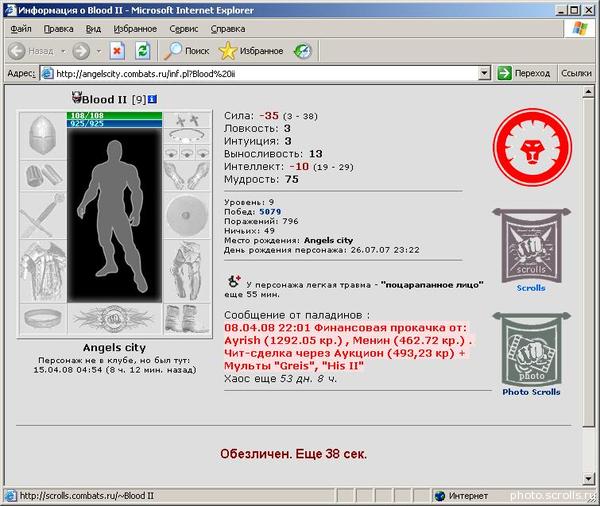Click the status bar page icon

[x=11, y=496]
